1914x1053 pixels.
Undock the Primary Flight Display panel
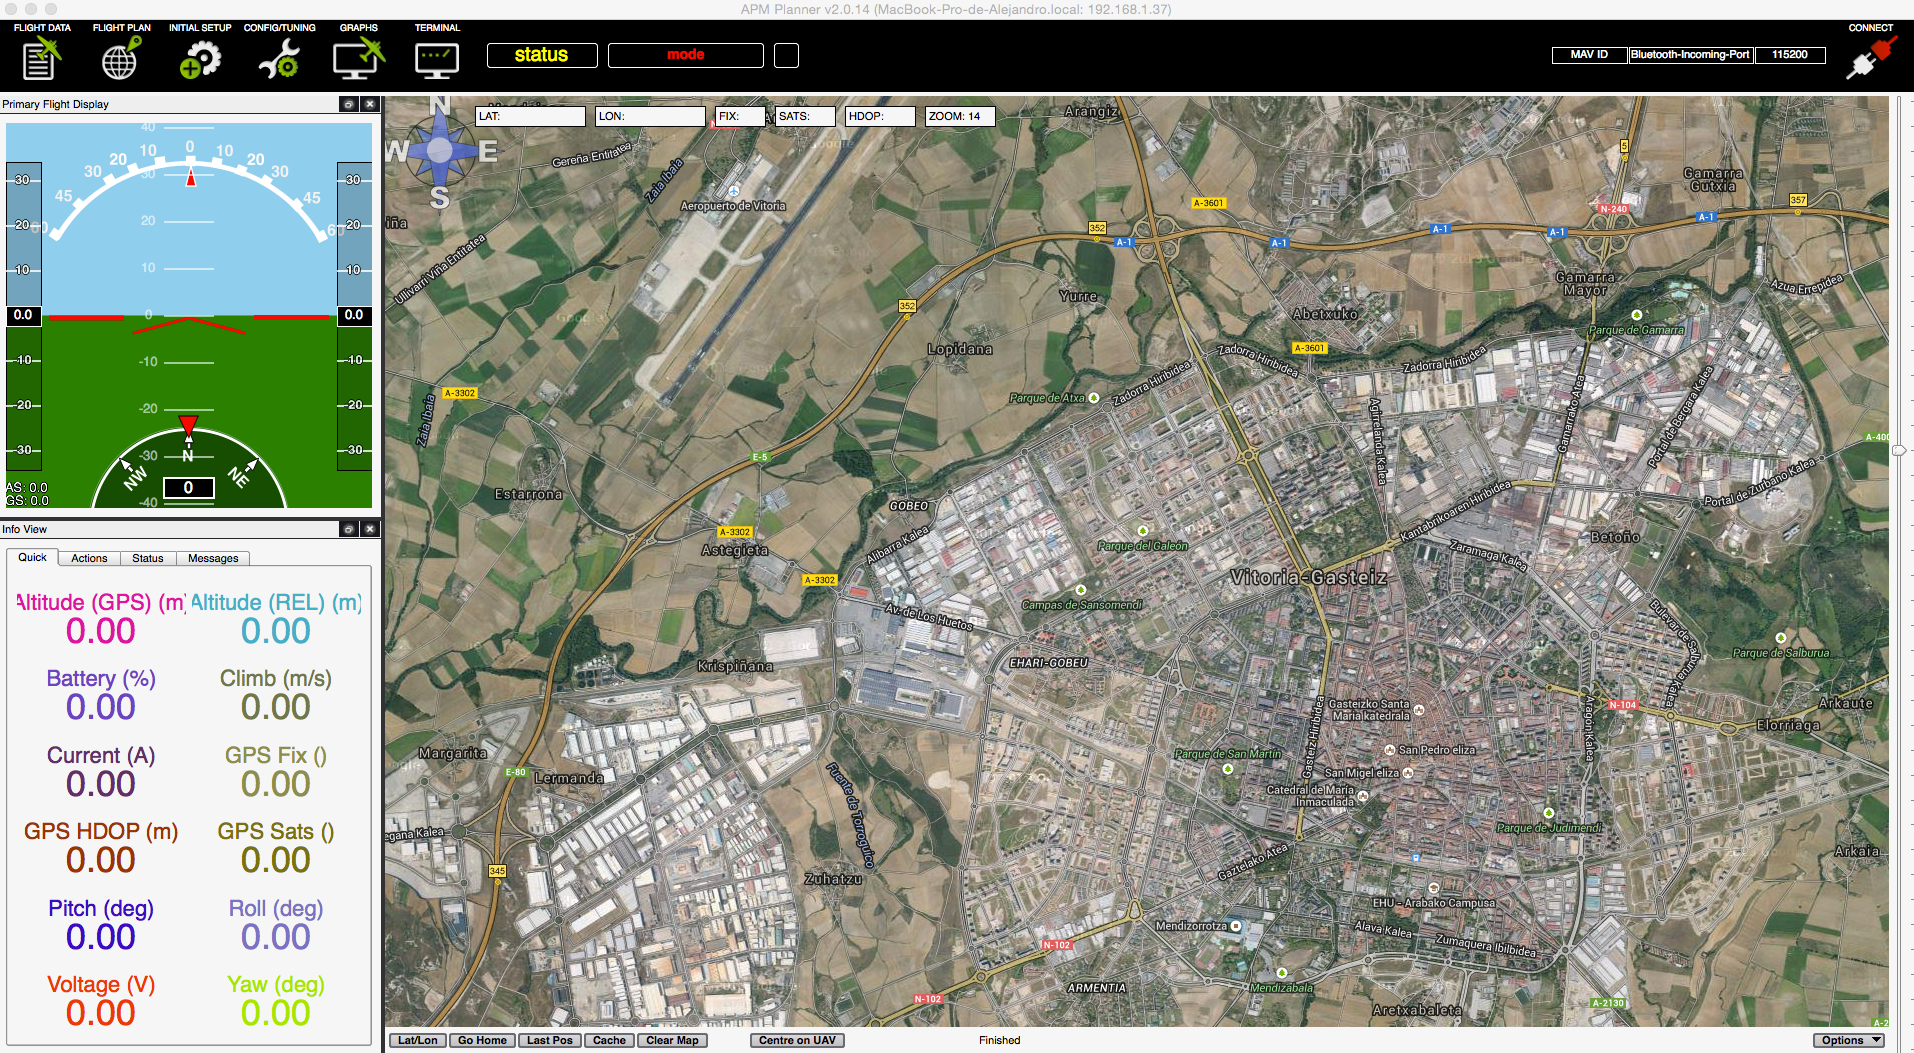pos(348,104)
